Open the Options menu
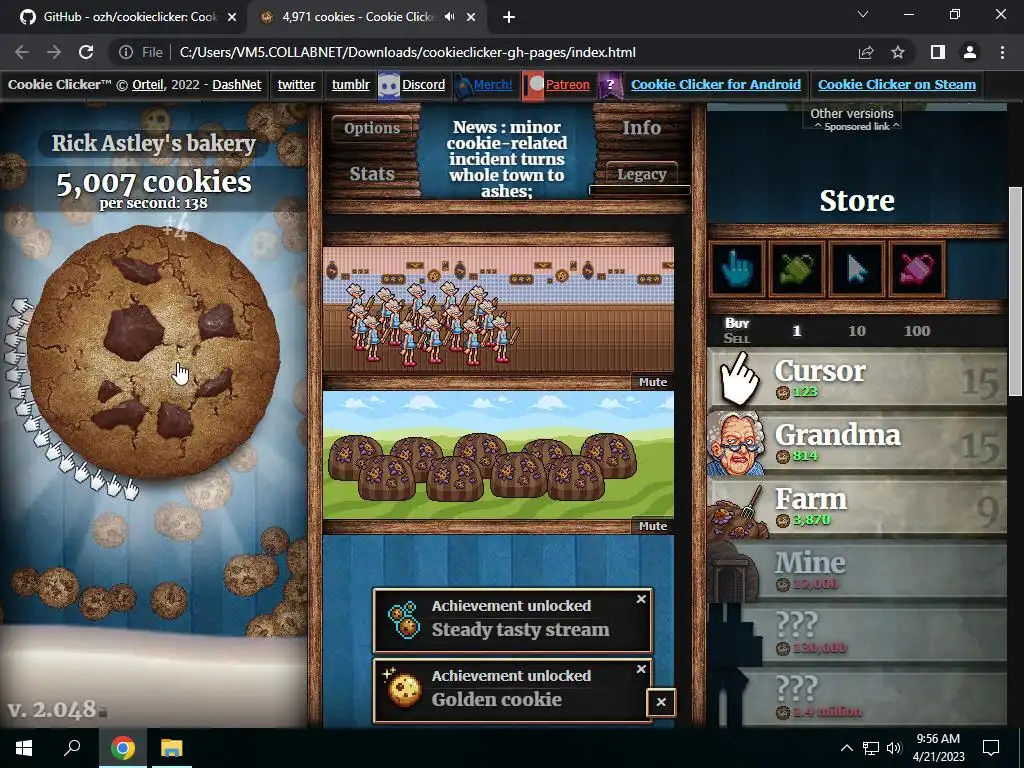This screenshot has height=768, width=1024. 372,128
